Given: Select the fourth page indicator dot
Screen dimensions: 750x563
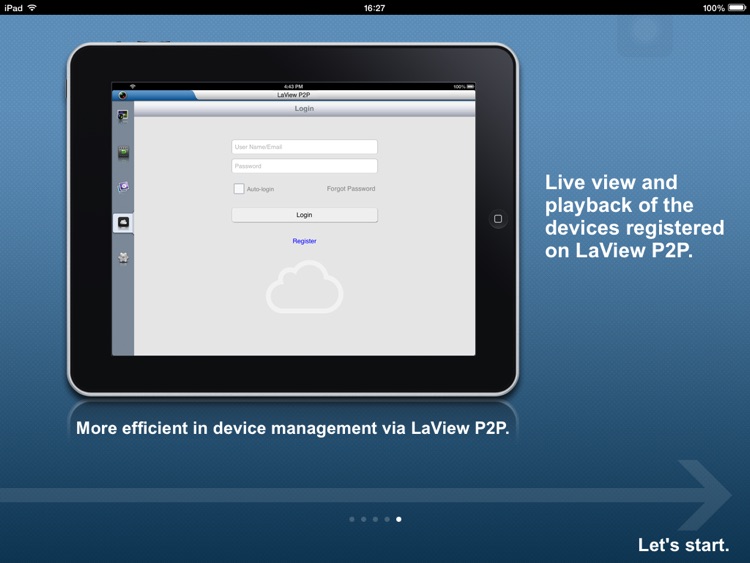Looking at the screenshot, I should click(387, 519).
